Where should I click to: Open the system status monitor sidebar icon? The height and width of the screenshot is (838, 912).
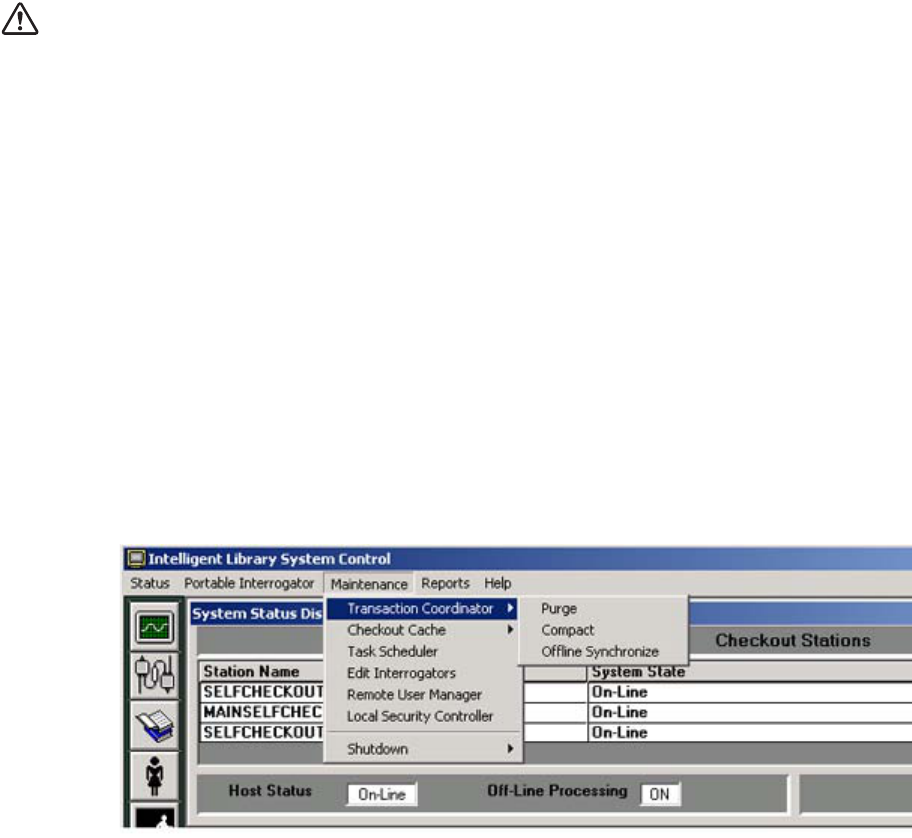(x=154, y=627)
